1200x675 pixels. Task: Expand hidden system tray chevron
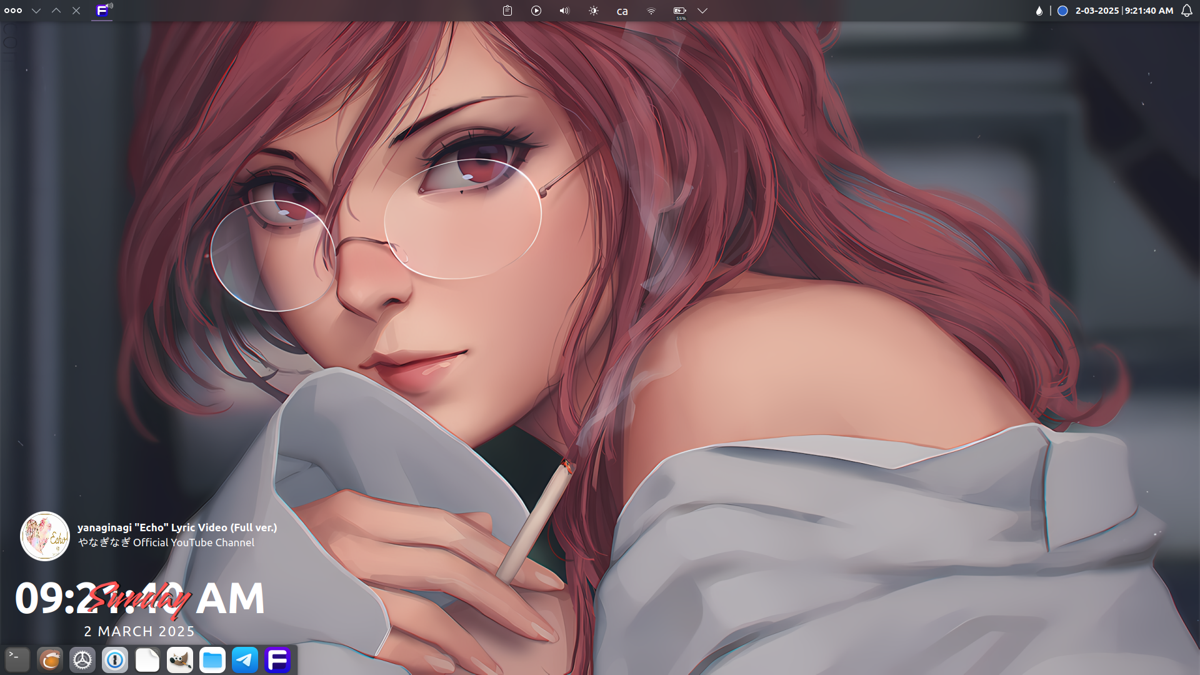(x=702, y=11)
